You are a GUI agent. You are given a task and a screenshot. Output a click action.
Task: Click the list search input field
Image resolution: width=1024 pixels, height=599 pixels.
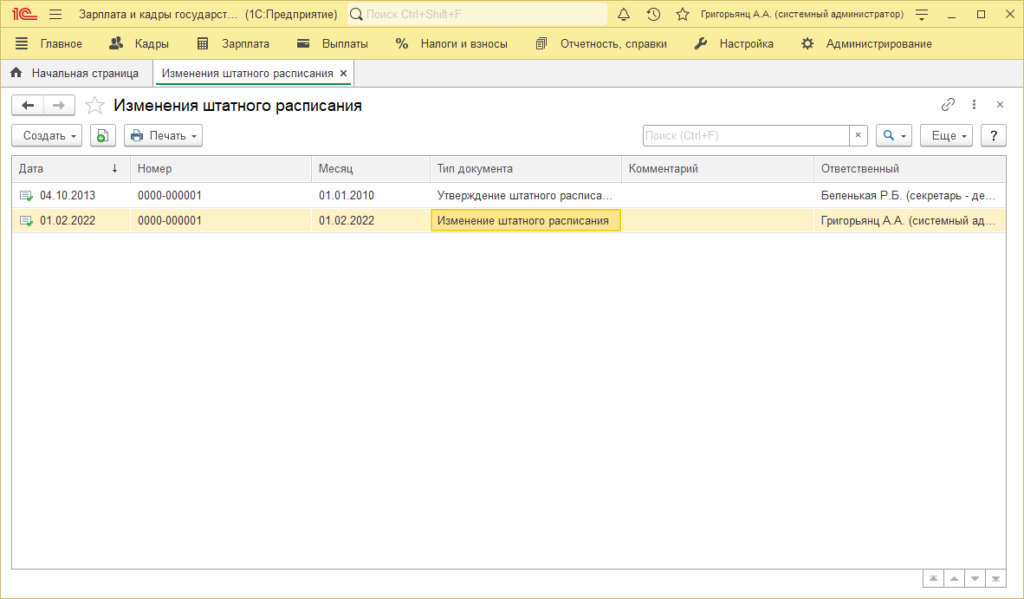[745, 136]
